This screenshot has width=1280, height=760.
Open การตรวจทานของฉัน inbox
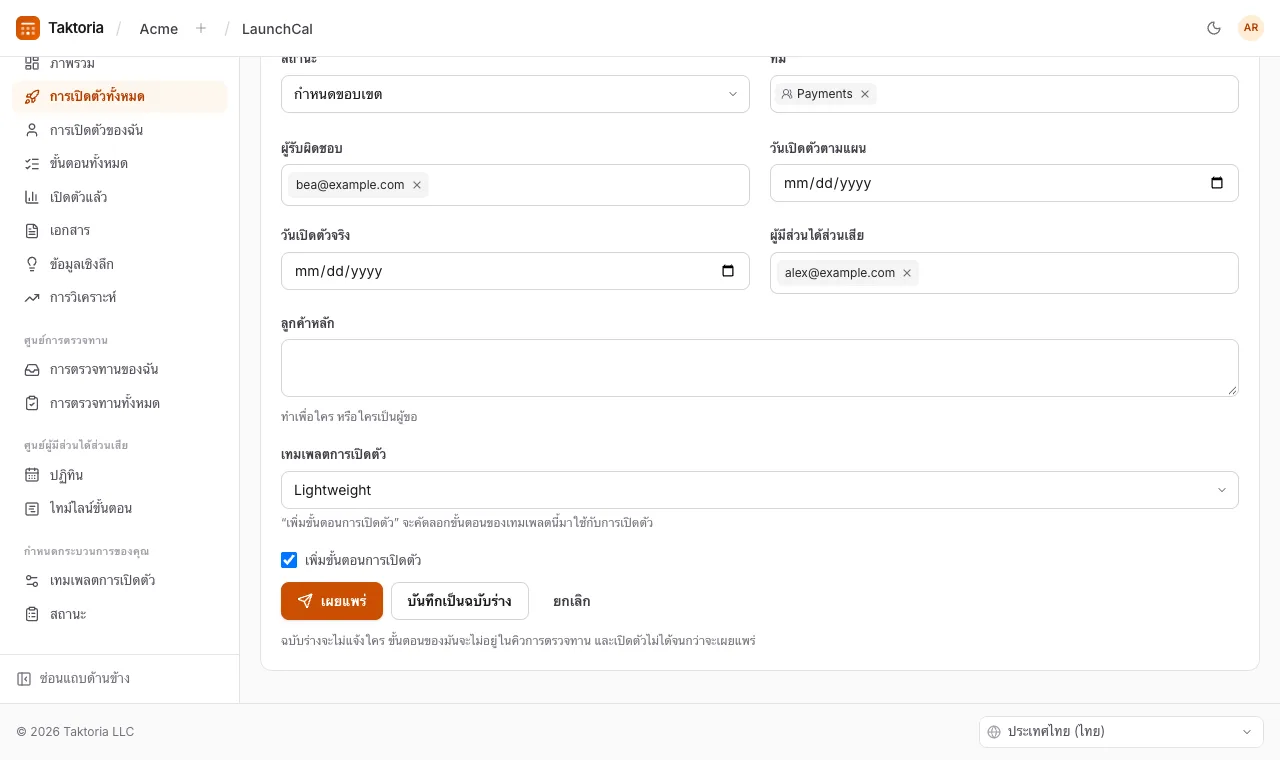(x=120, y=369)
